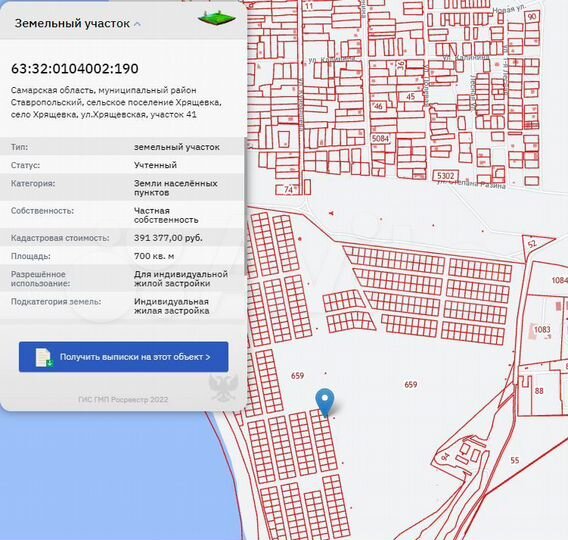The image size is (568, 540).
Task: Click the Статус Учтенный row
Action: pyautogui.click(x=122, y=165)
